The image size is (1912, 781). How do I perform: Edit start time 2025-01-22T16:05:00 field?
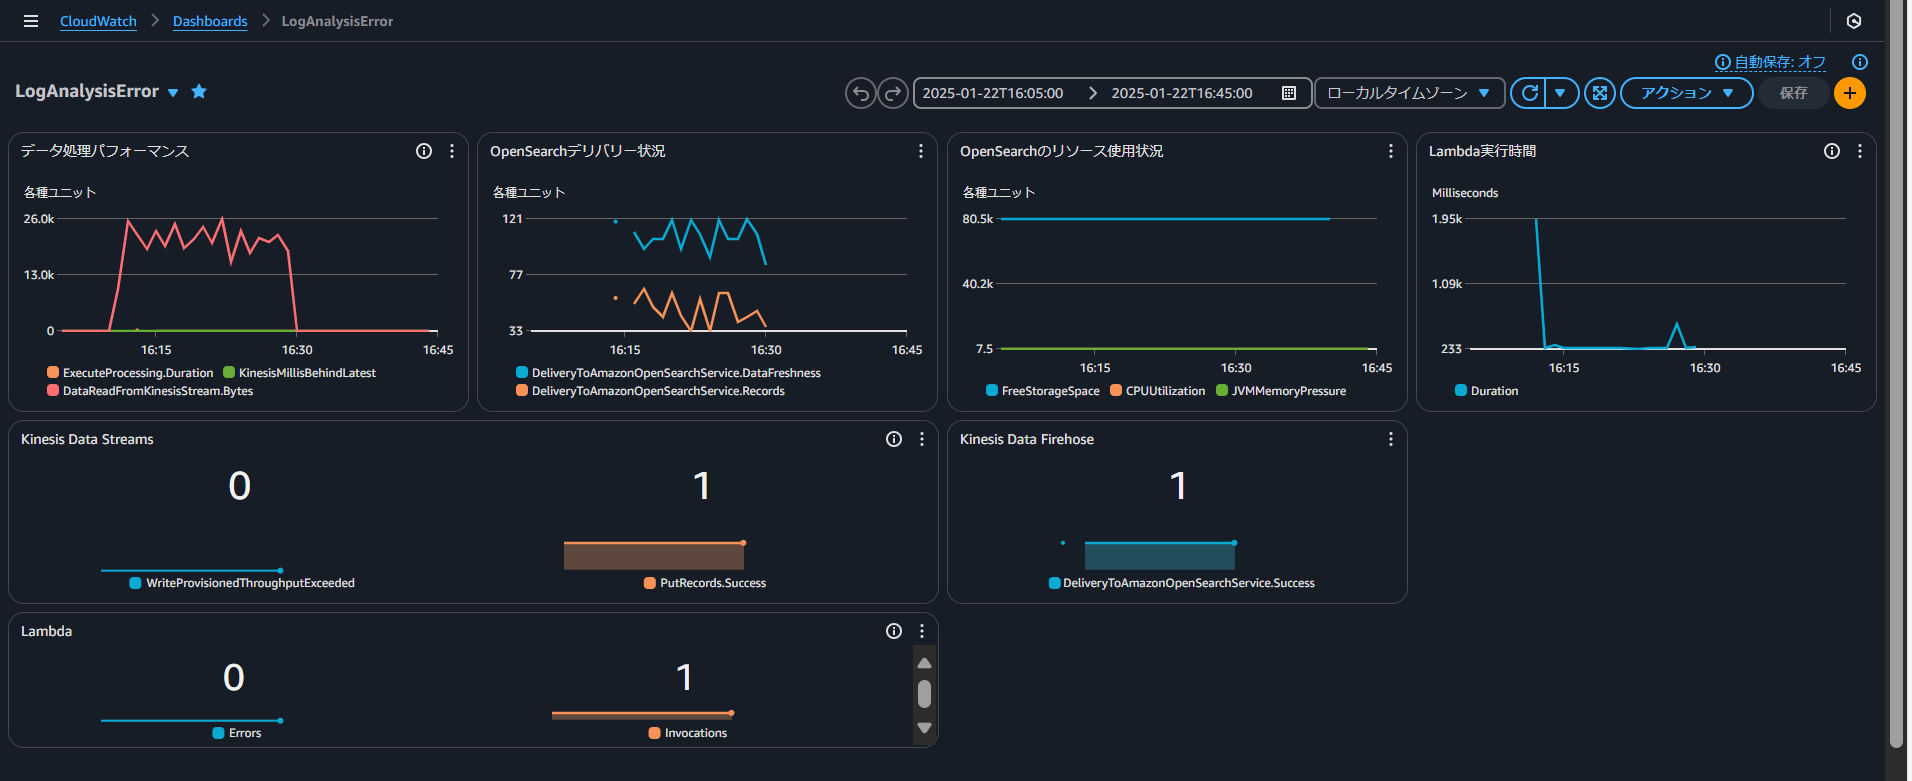click(x=992, y=93)
